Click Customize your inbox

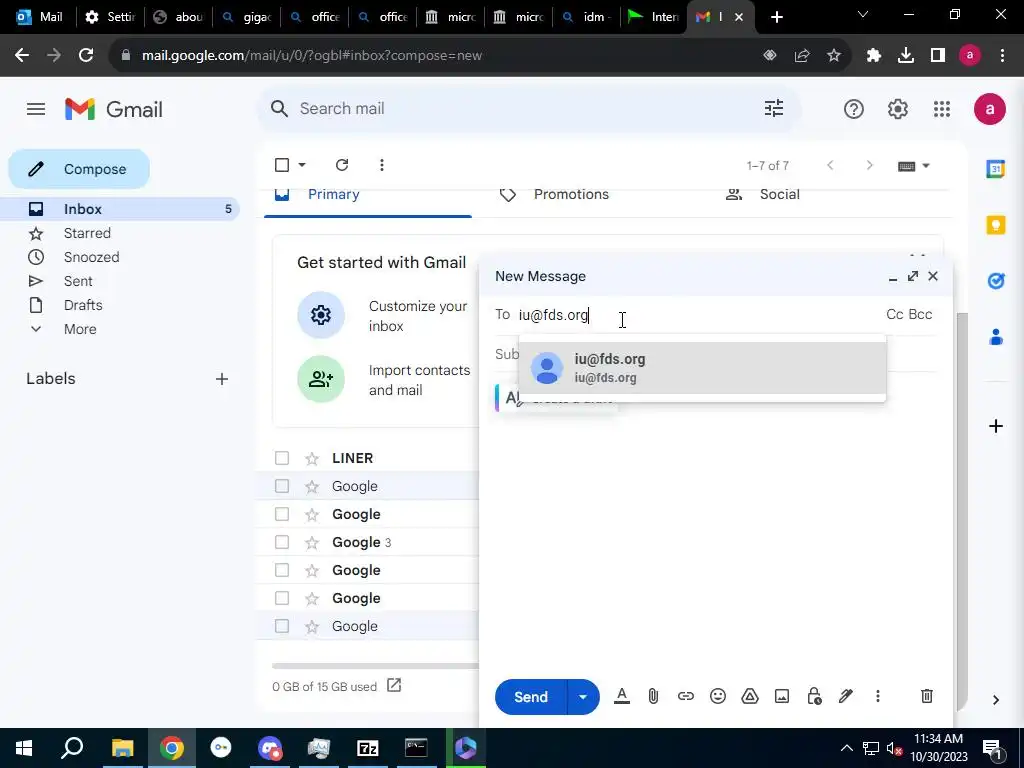[x=418, y=316]
